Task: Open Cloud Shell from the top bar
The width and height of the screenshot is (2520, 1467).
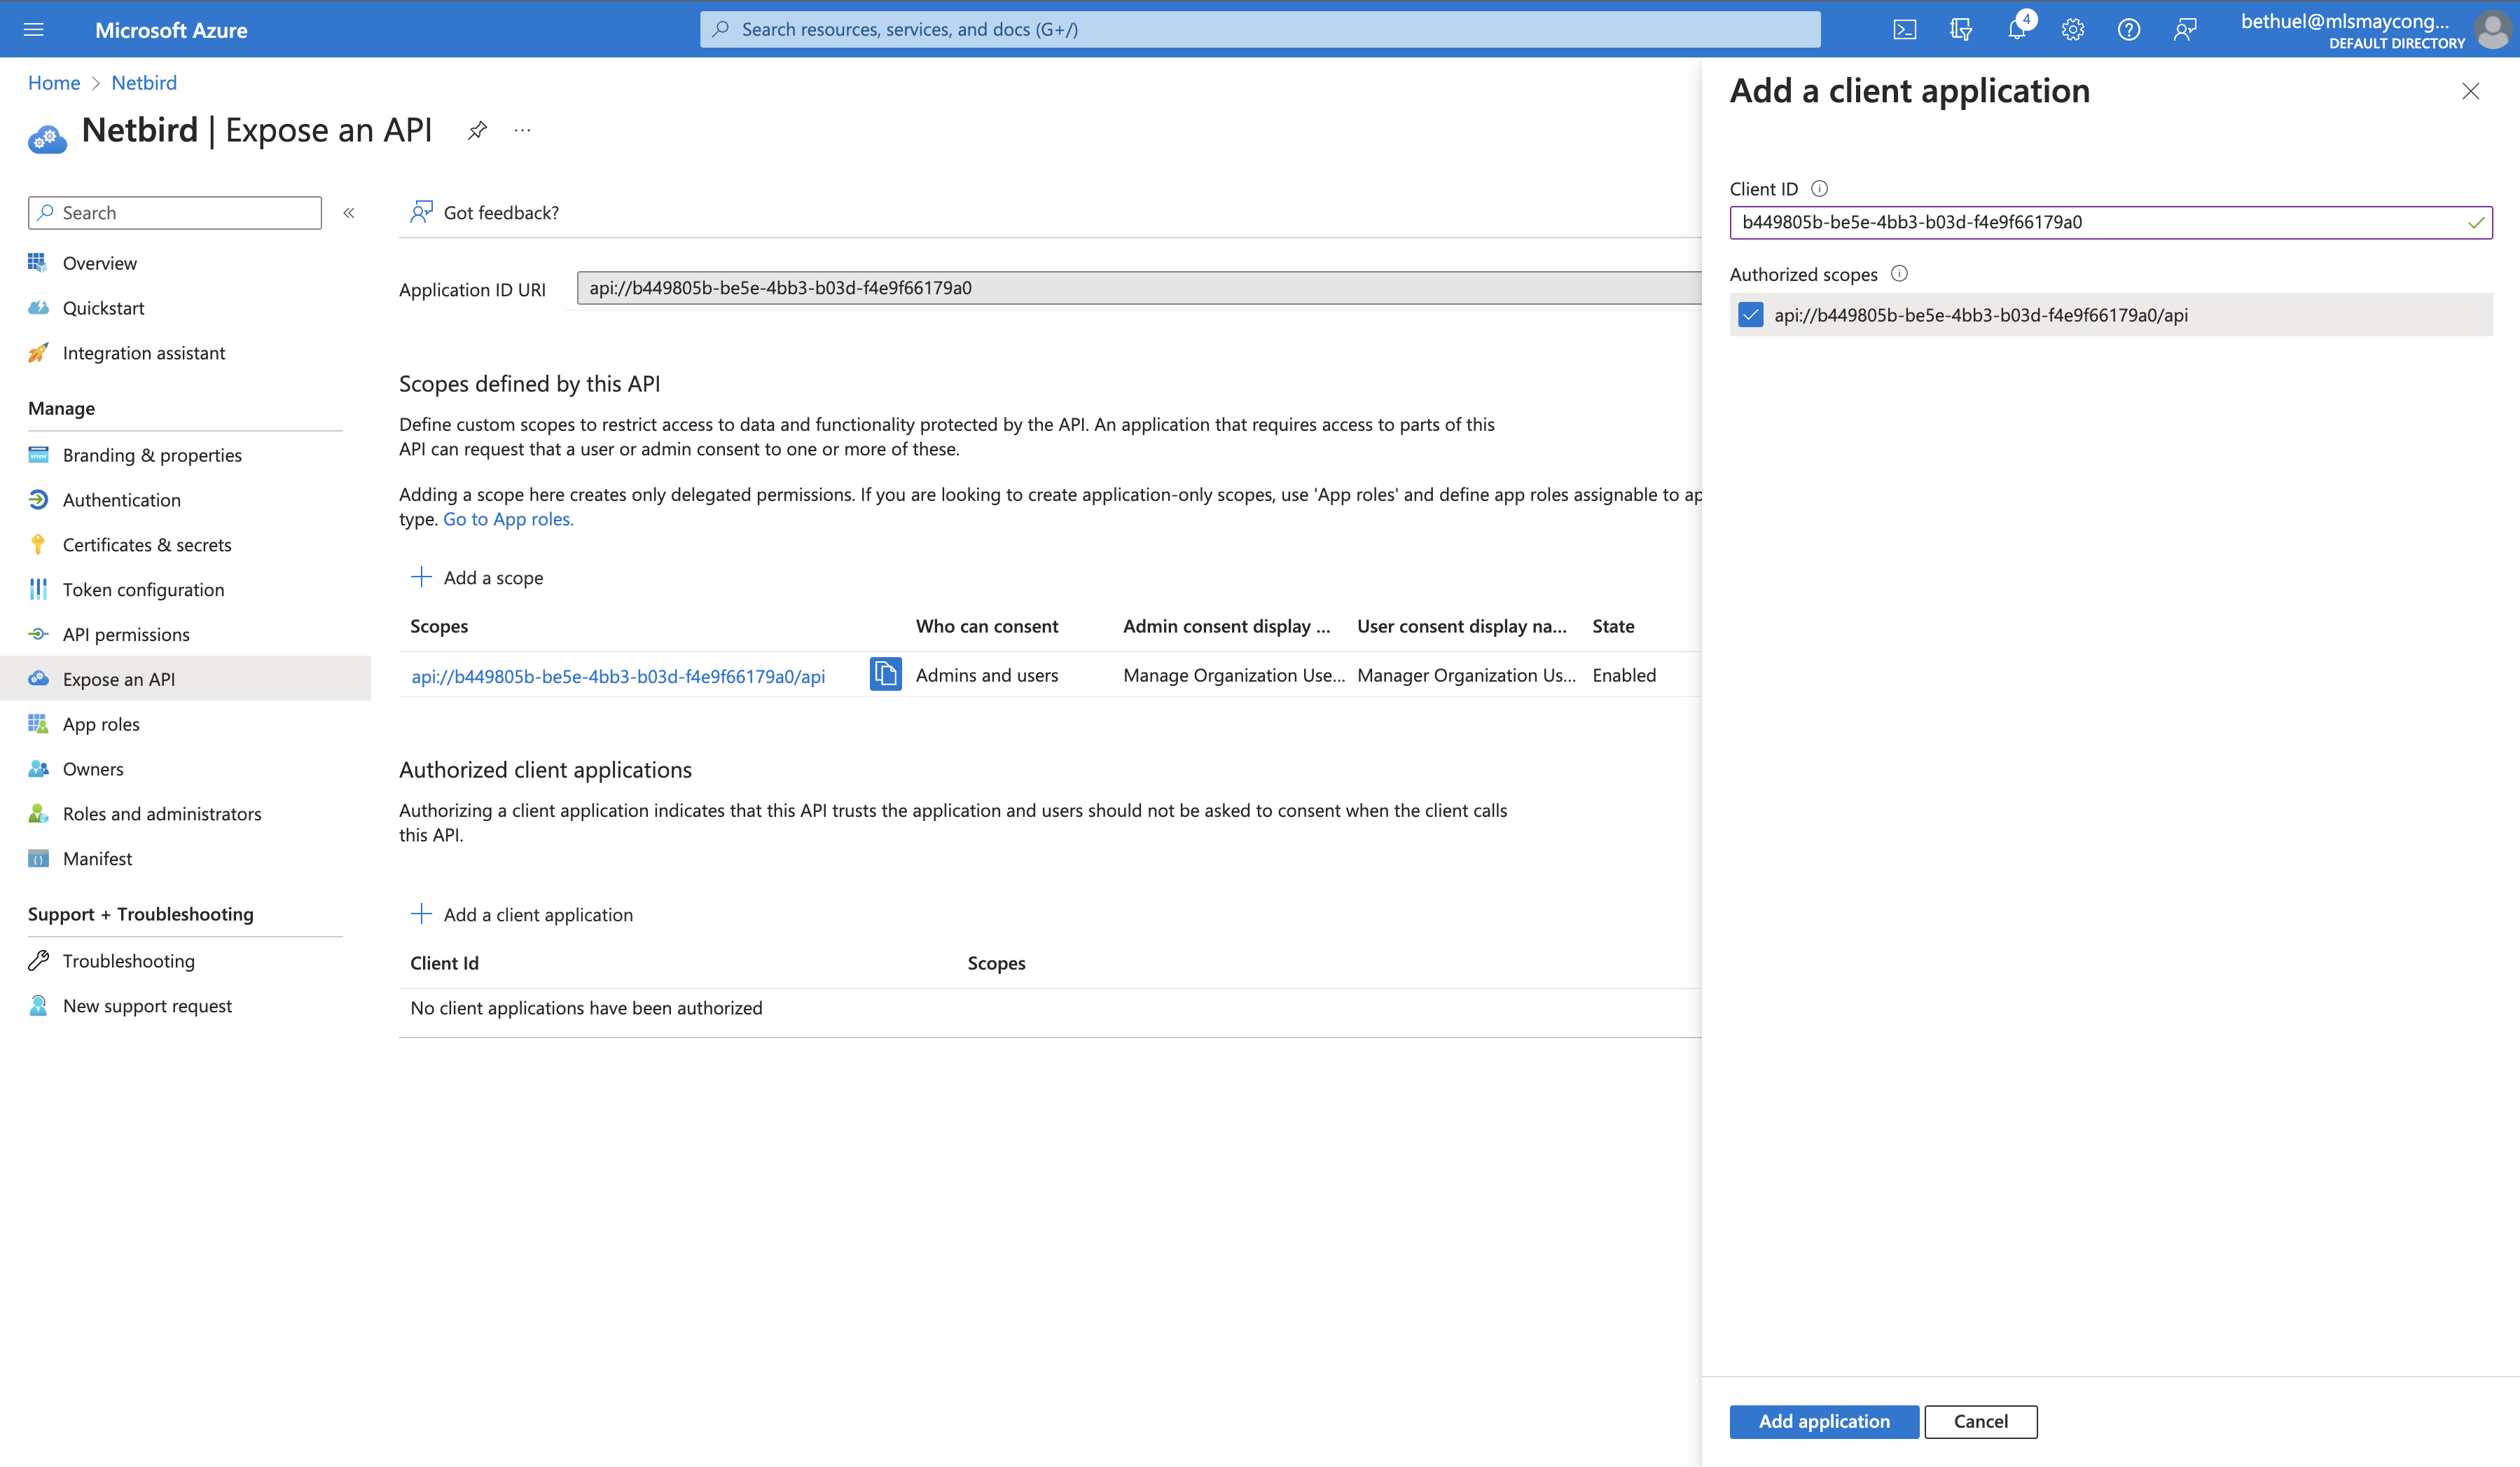Action: click(1905, 29)
